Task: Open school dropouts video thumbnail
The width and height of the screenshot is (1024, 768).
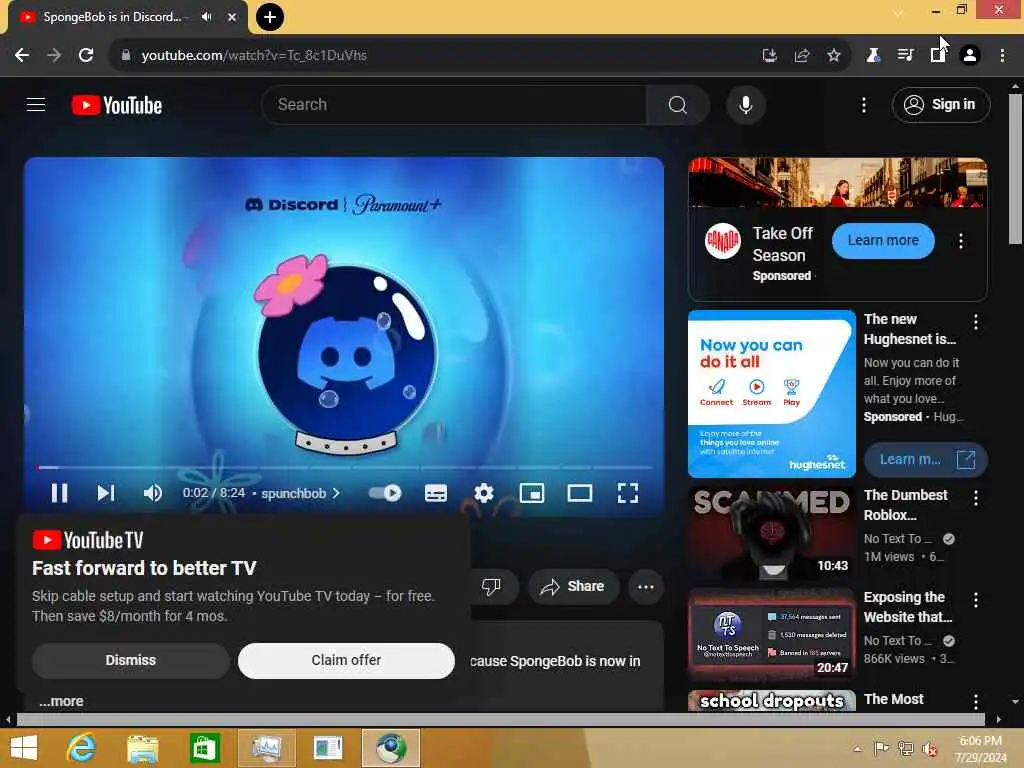Action: tap(772, 701)
